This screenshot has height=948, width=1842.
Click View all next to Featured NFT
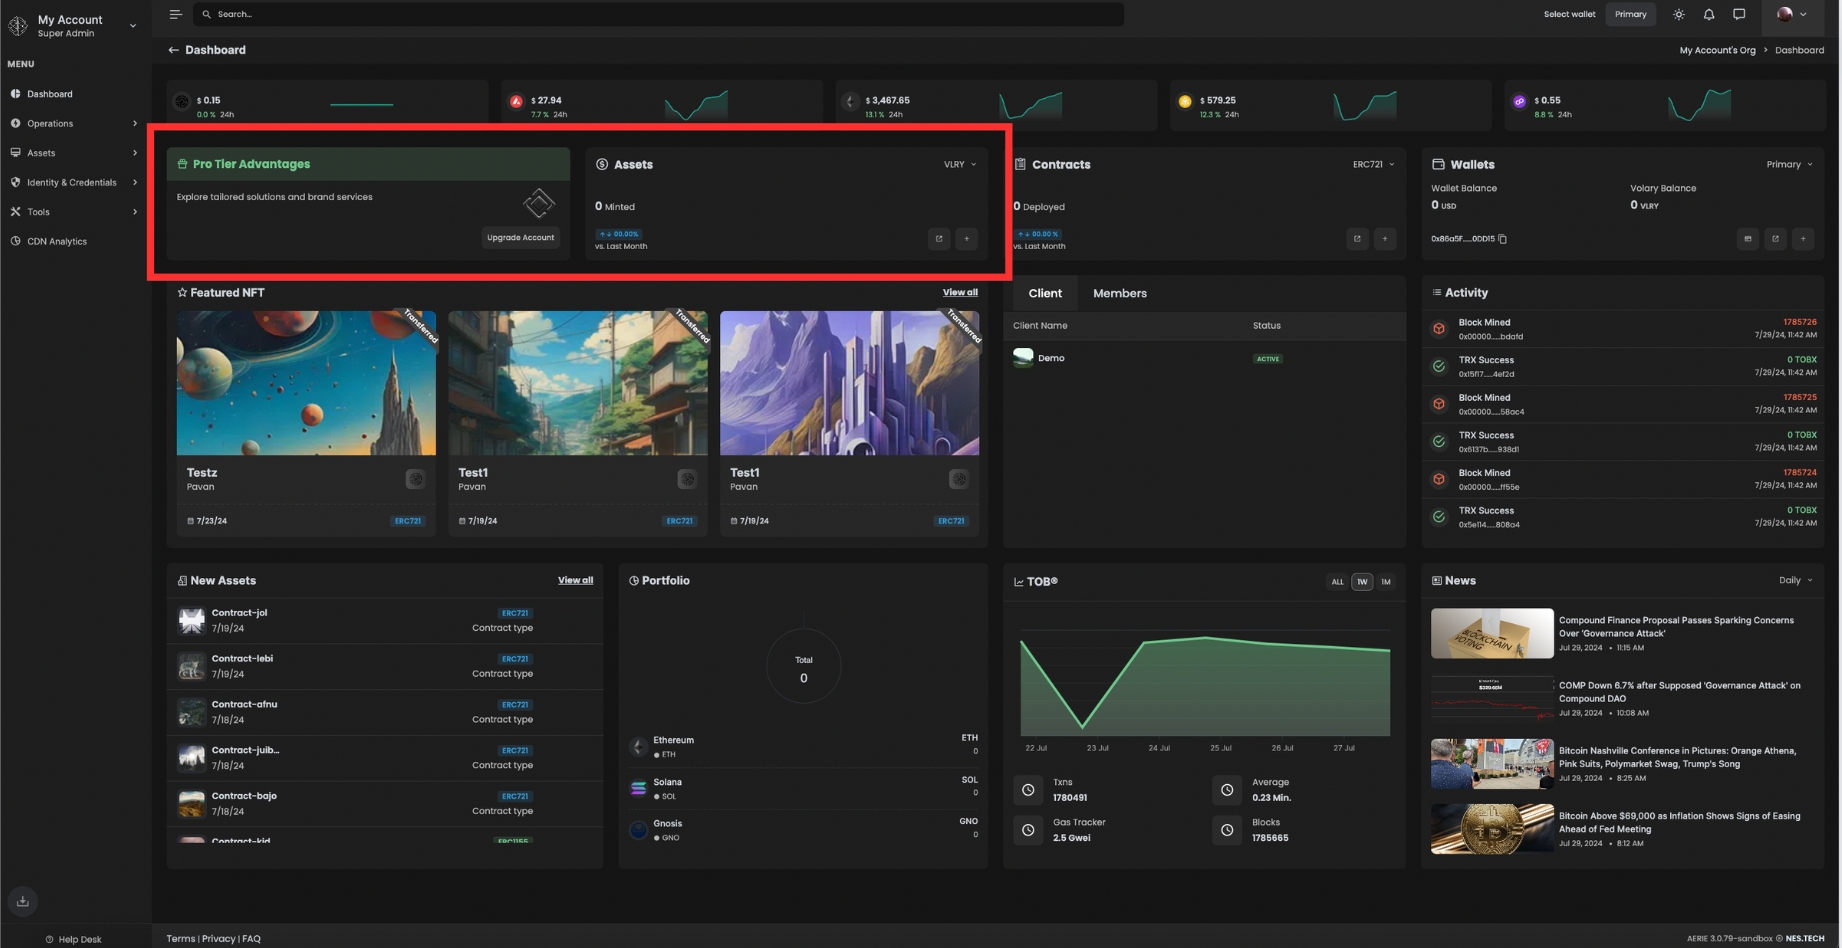(959, 293)
